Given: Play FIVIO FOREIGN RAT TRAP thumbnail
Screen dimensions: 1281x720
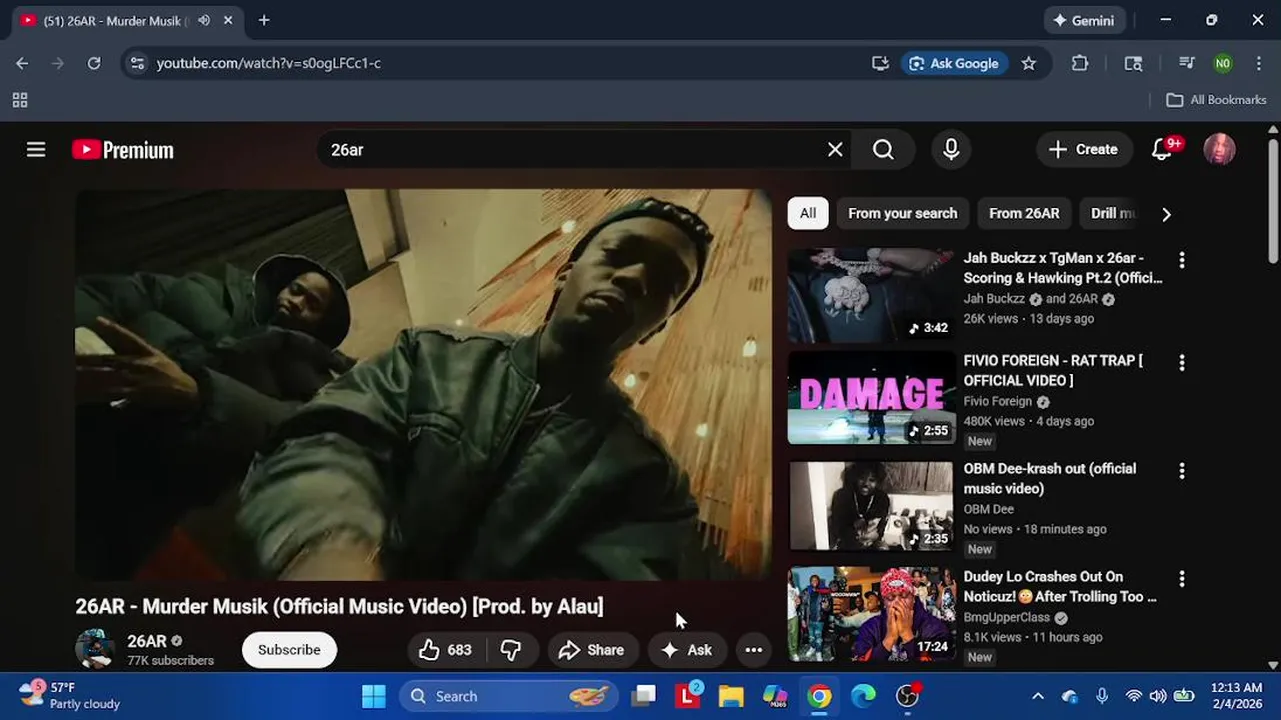Looking at the screenshot, I should click(871, 398).
